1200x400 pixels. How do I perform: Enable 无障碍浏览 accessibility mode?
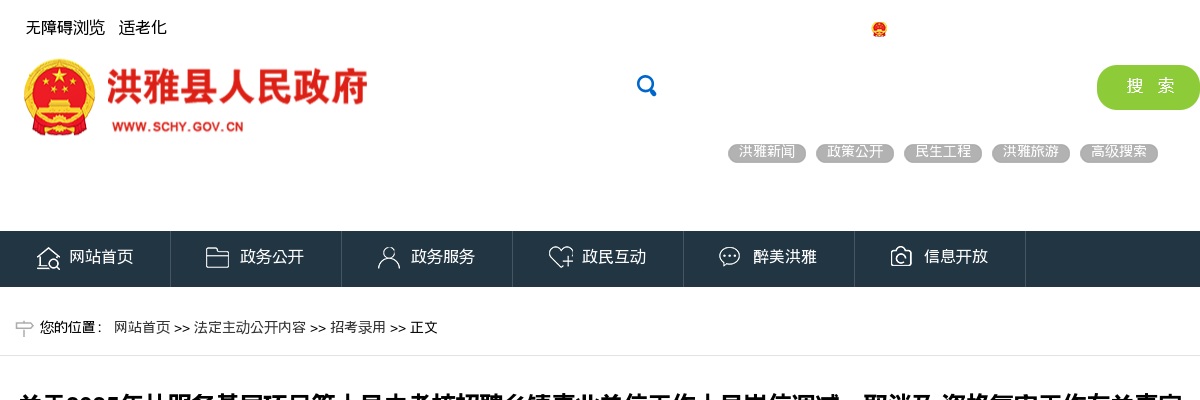point(65,28)
